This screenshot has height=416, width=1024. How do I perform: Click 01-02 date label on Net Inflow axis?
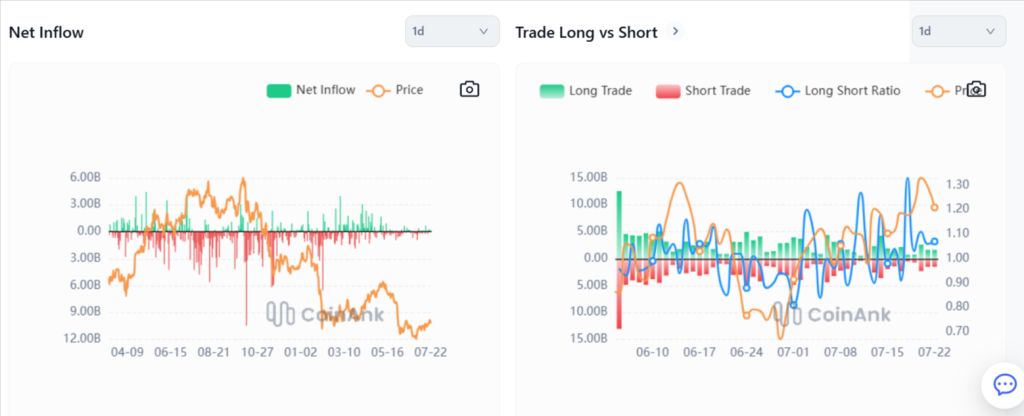pyautogui.click(x=300, y=352)
